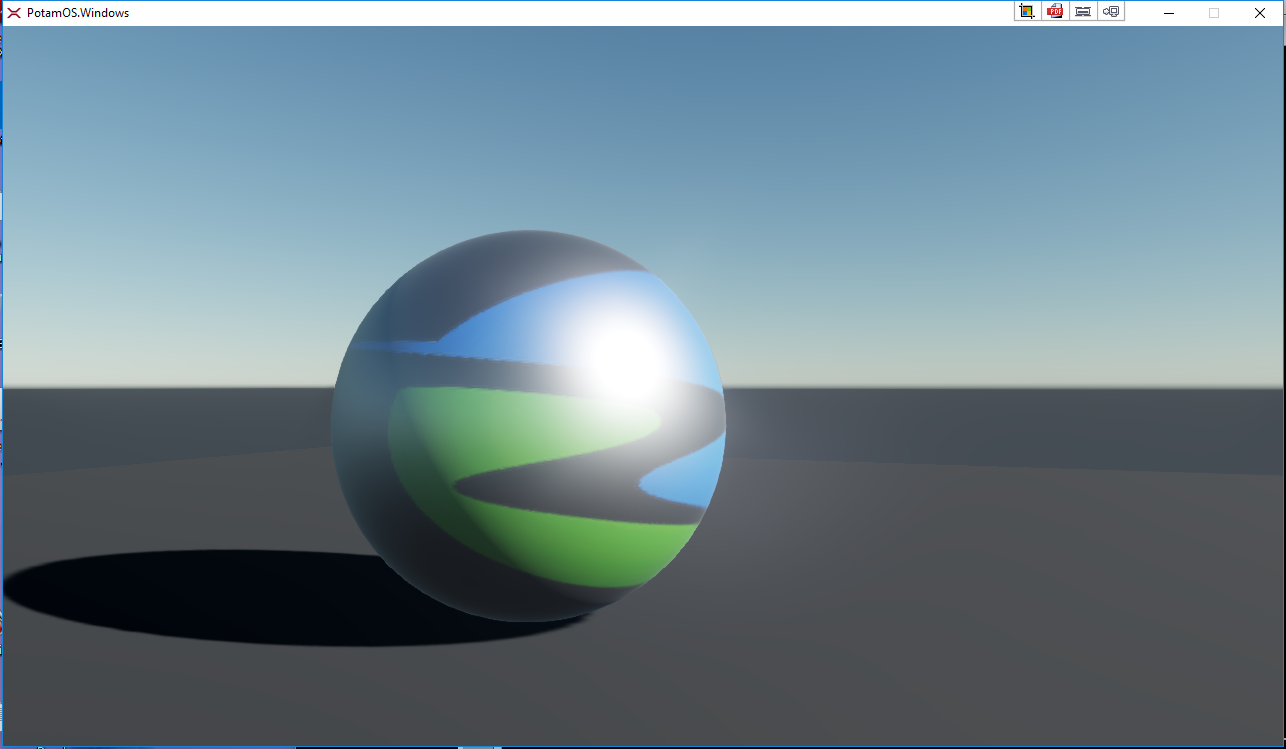The image size is (1286, 749).
Task: Click the PotamOS.Windows title text
Action: point(78,13)
